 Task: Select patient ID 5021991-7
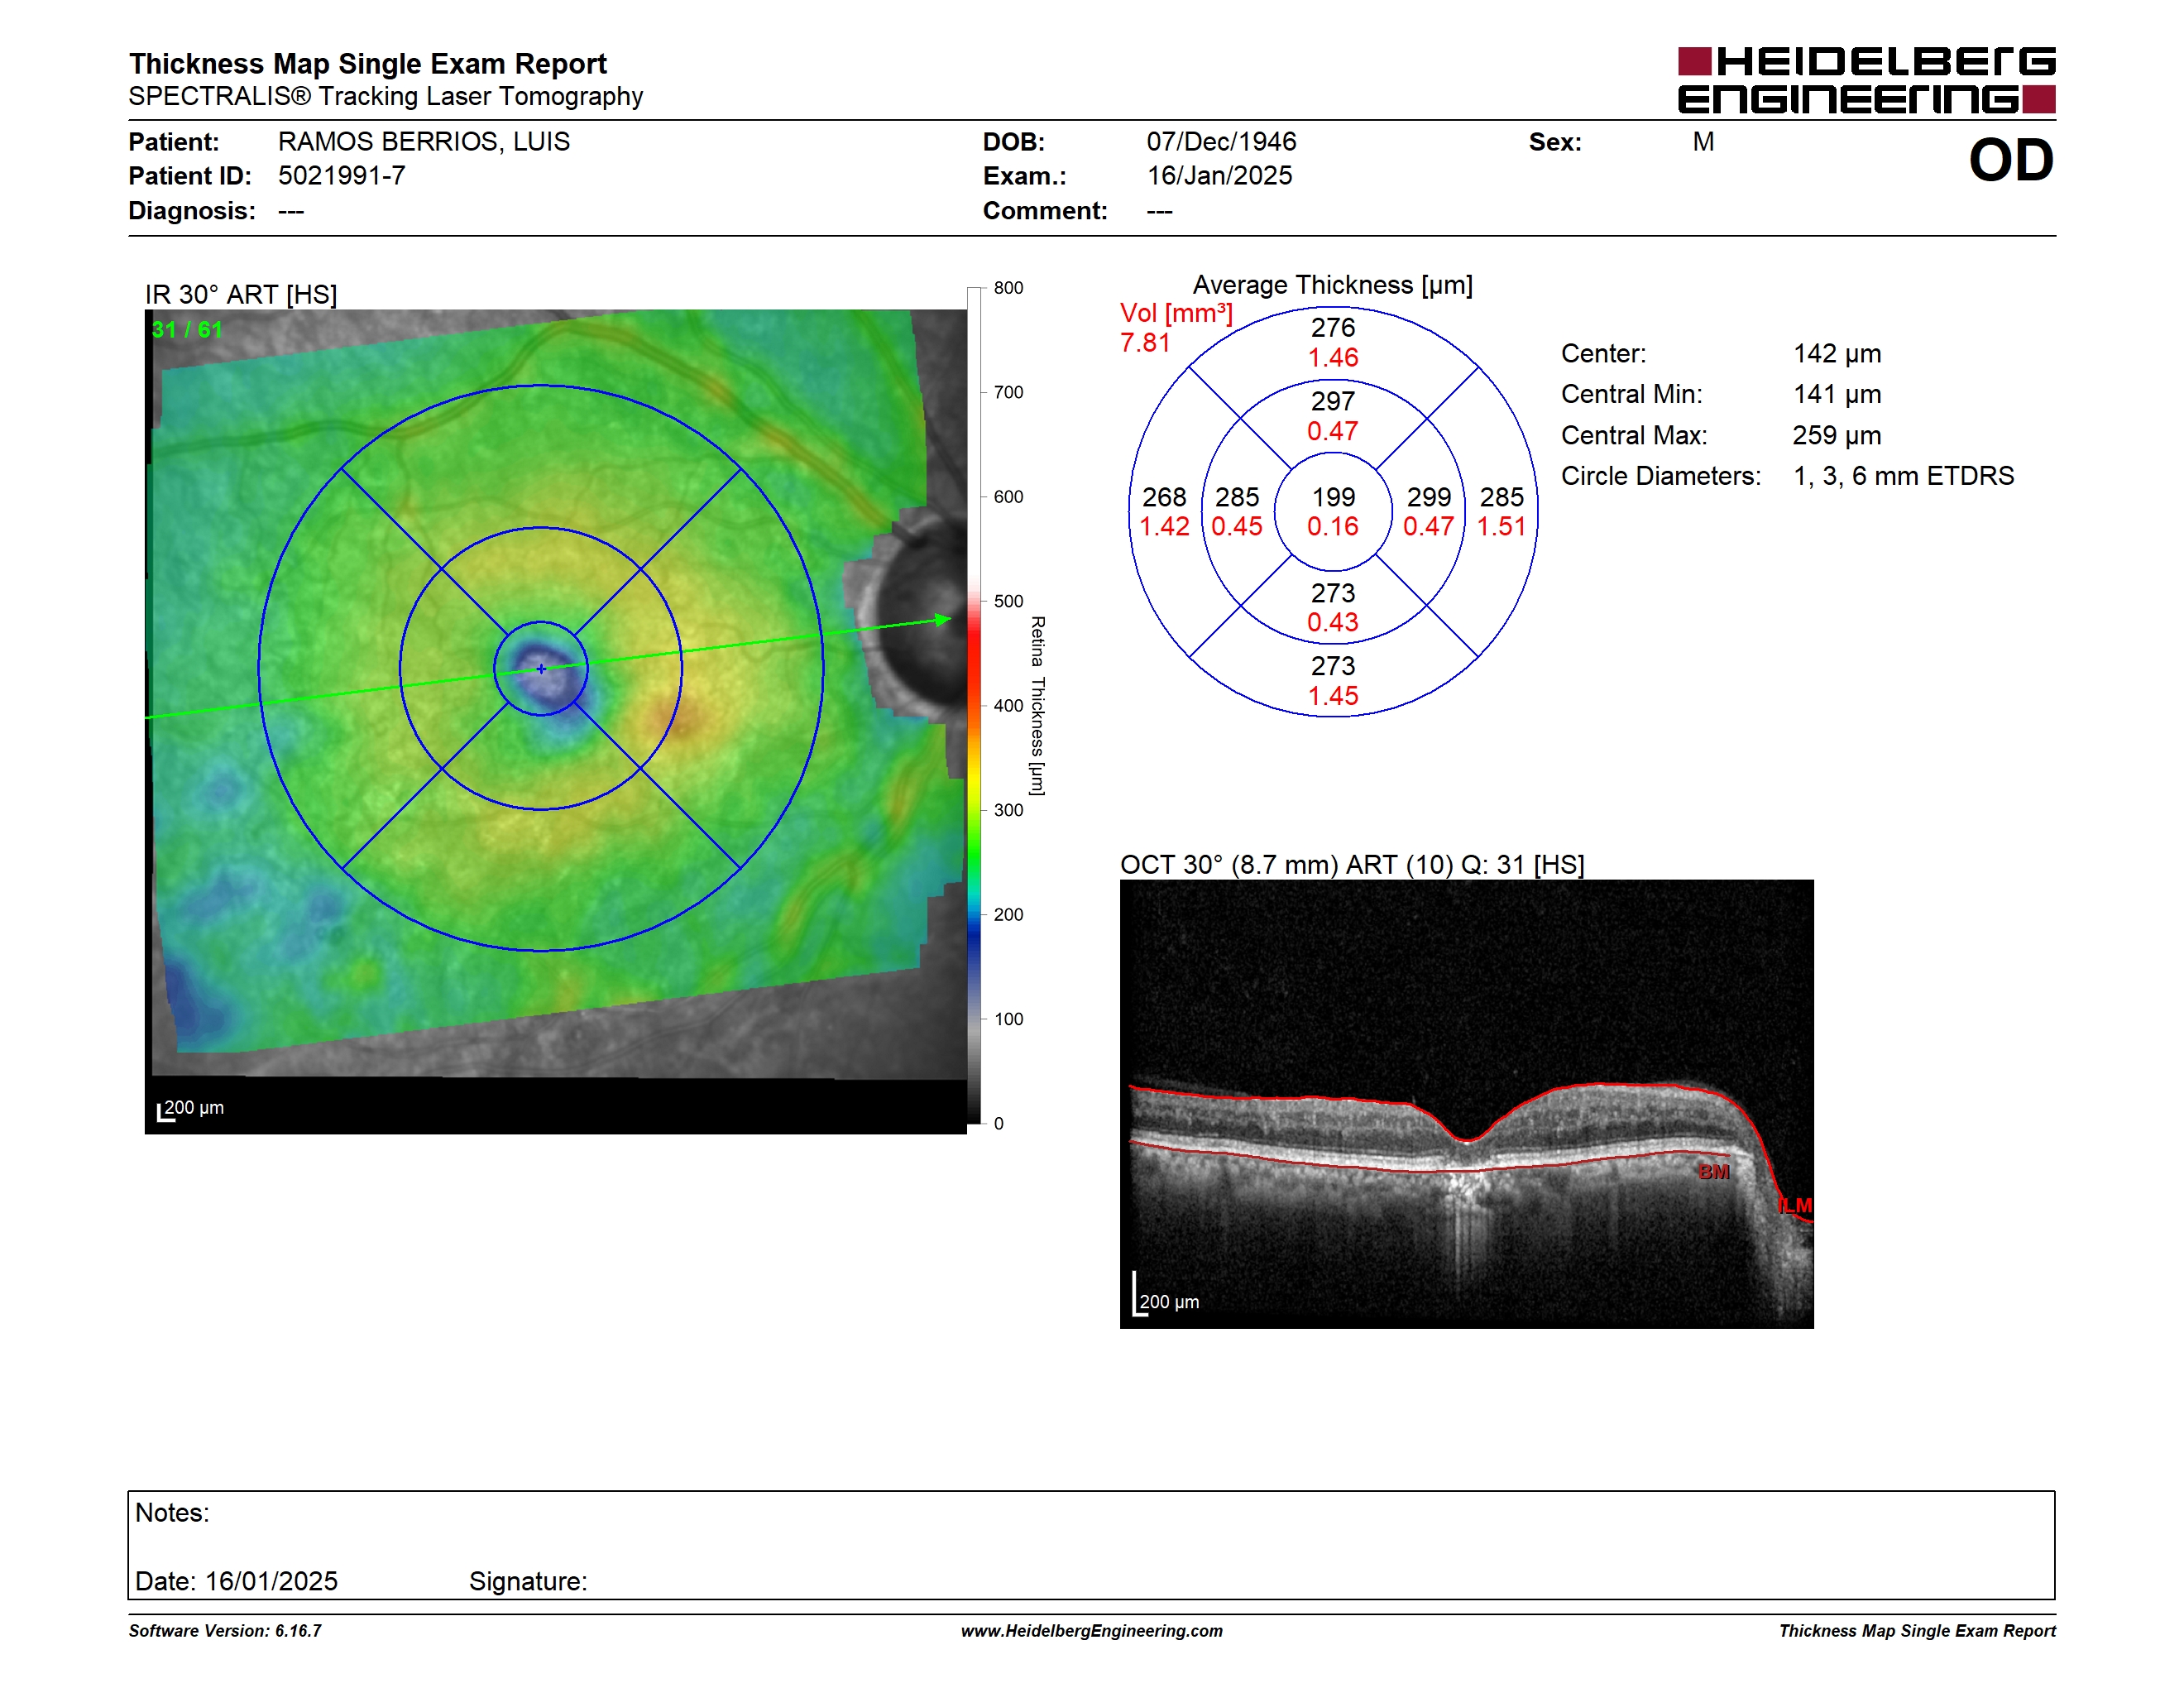point(342,176)
